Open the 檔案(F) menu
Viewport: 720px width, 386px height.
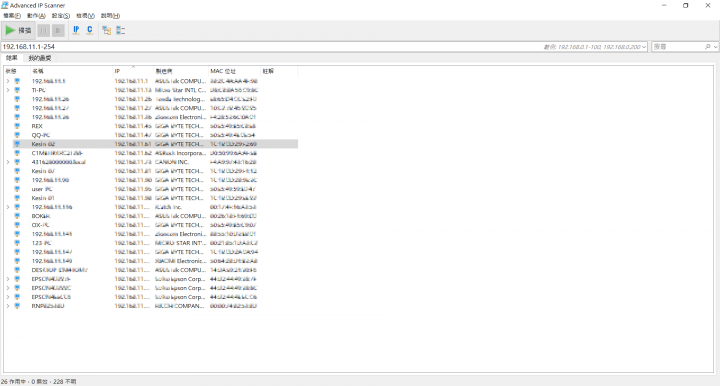click(x=12, y=16)
